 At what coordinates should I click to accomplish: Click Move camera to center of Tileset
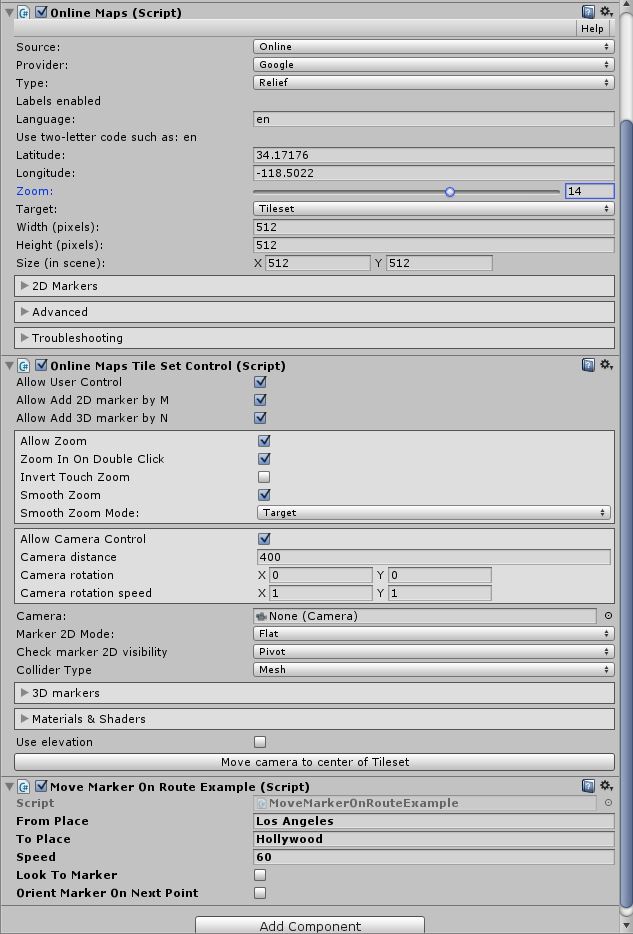click(314, 762)
